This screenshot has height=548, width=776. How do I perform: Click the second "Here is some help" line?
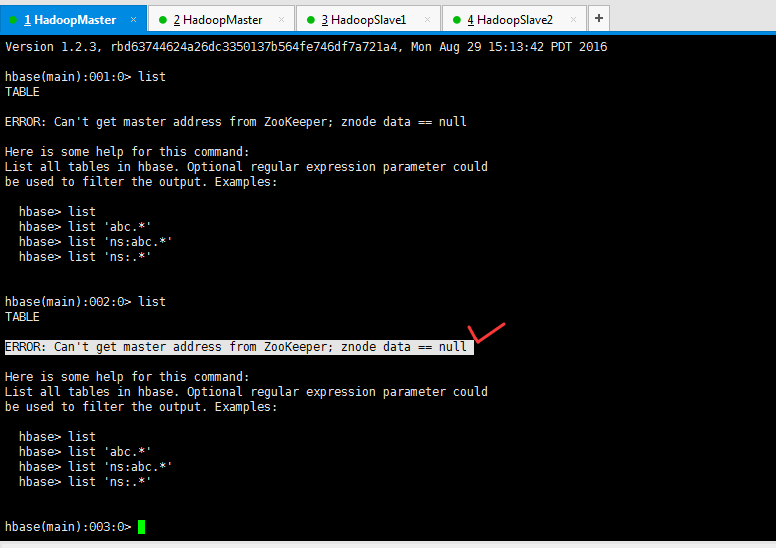(x=127, y=377)
